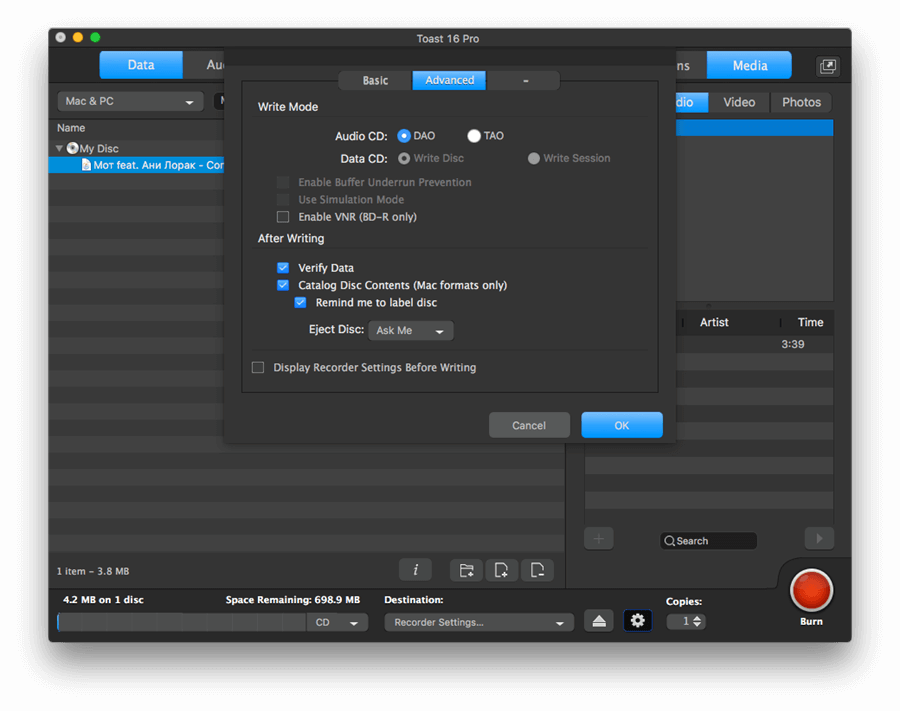Click '4.2 MB on 1 disc' text

click(103, 600)
